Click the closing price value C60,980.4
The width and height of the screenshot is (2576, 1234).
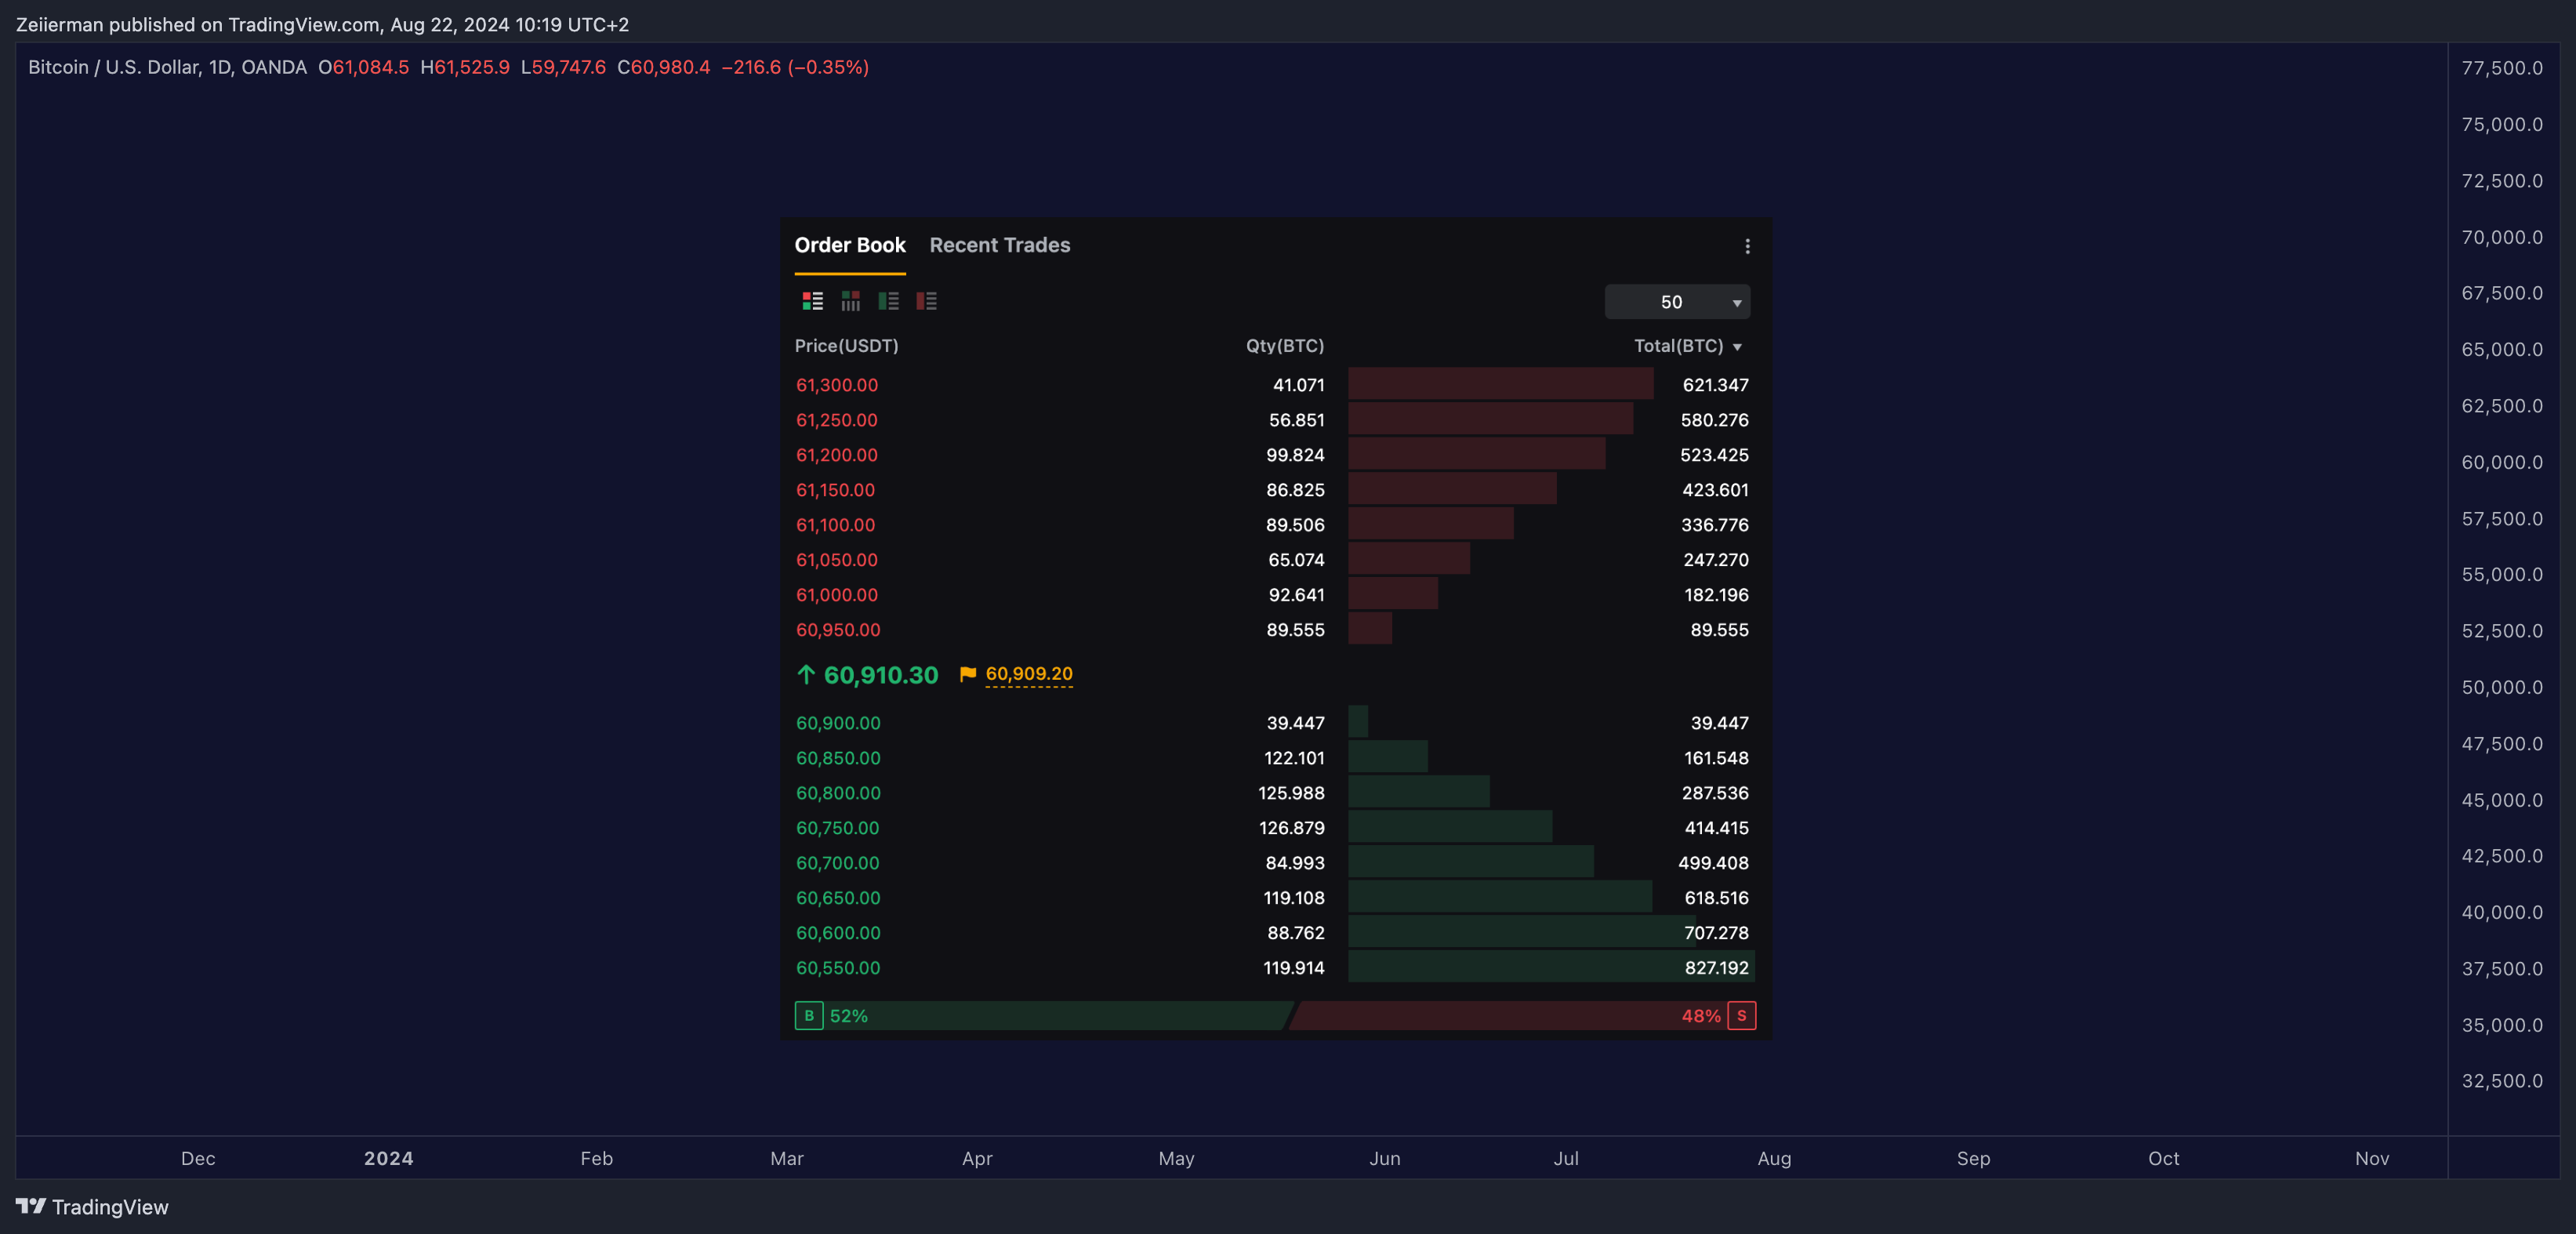pyautogui.click(x=663, y=67)
